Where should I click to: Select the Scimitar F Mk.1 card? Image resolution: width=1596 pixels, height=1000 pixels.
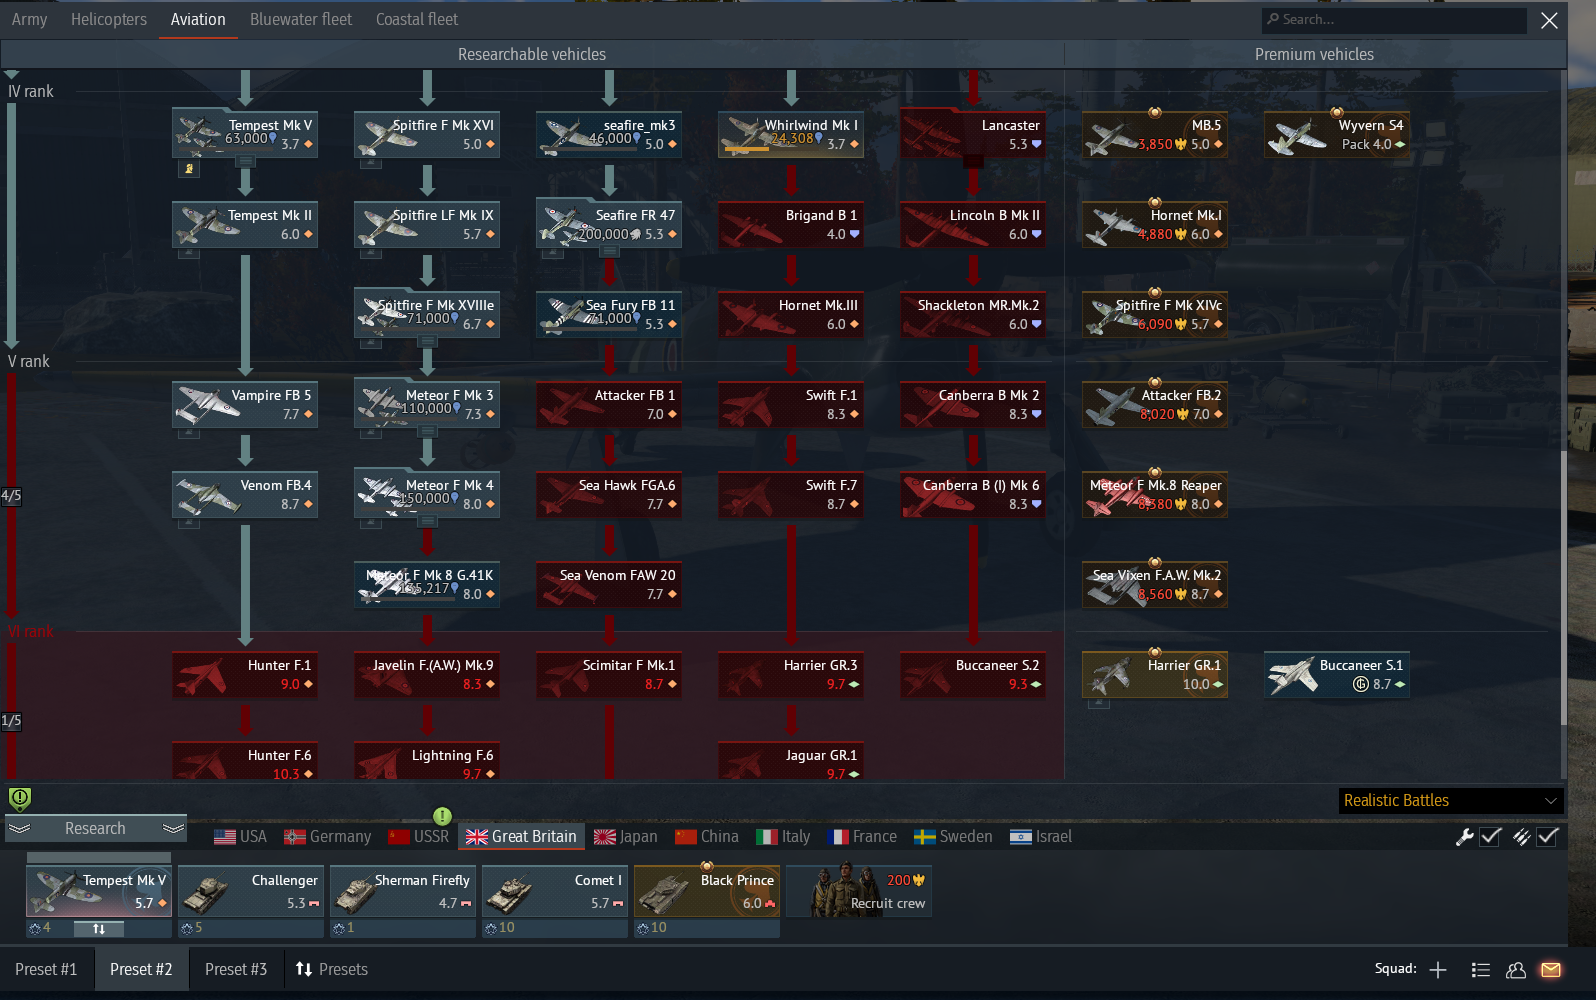click(609, 674)
